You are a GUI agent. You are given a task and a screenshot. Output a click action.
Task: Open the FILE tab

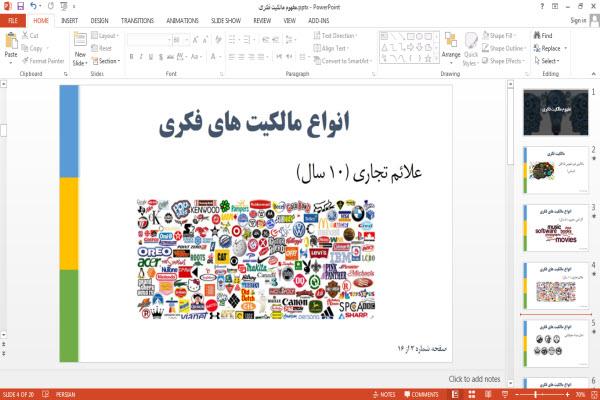pyautogui.click(x=13, y=21)
